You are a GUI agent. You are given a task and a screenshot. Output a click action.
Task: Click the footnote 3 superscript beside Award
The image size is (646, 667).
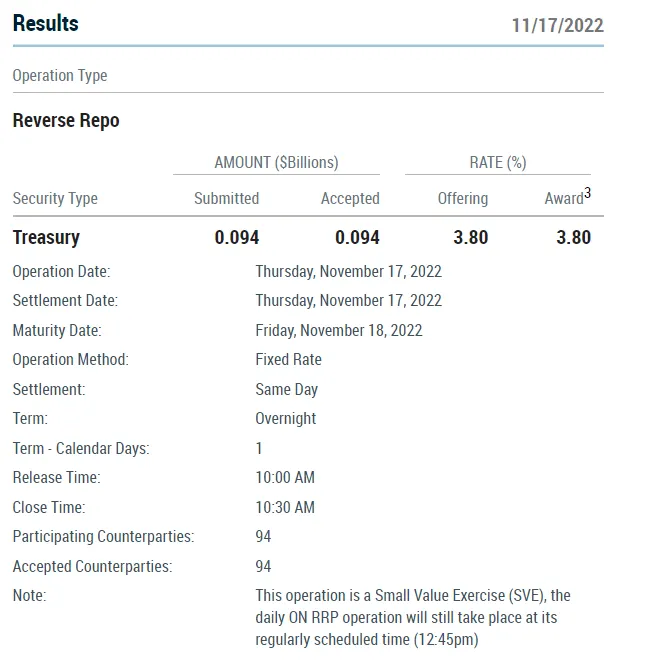(x=587, y=193)
